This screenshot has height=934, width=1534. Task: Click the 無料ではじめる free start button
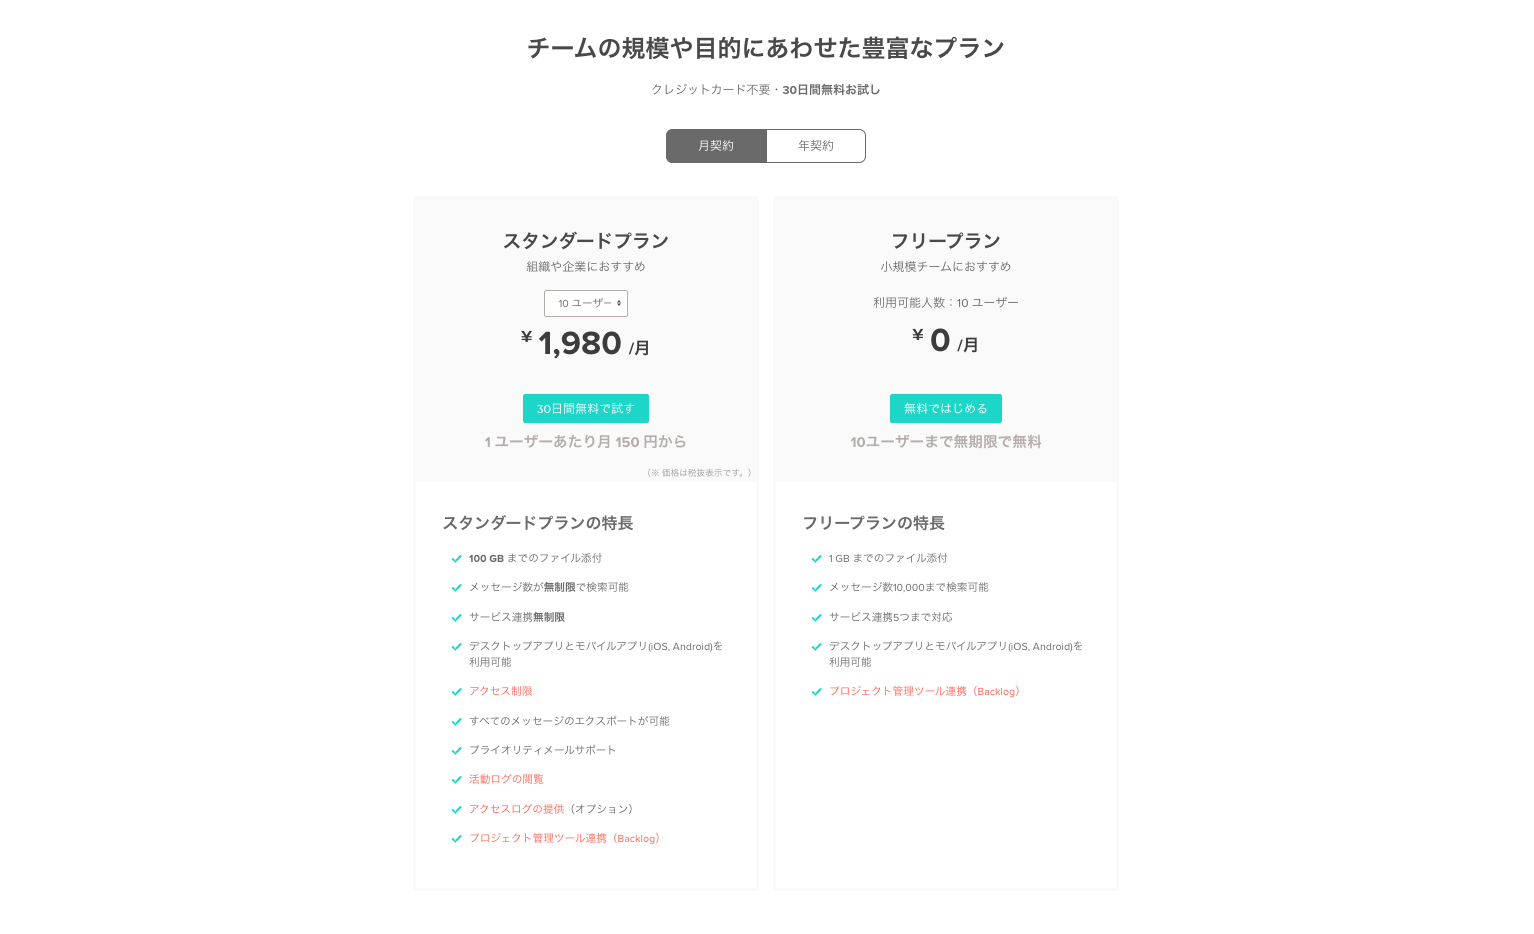click(x=945, y=409)
